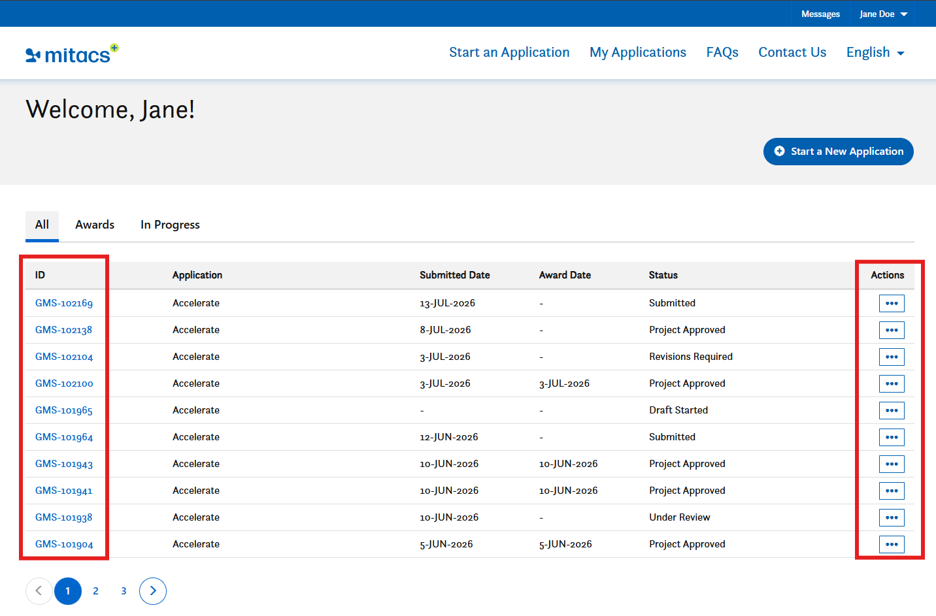
Task: Click the ID column header
Action: coord(40,275)
